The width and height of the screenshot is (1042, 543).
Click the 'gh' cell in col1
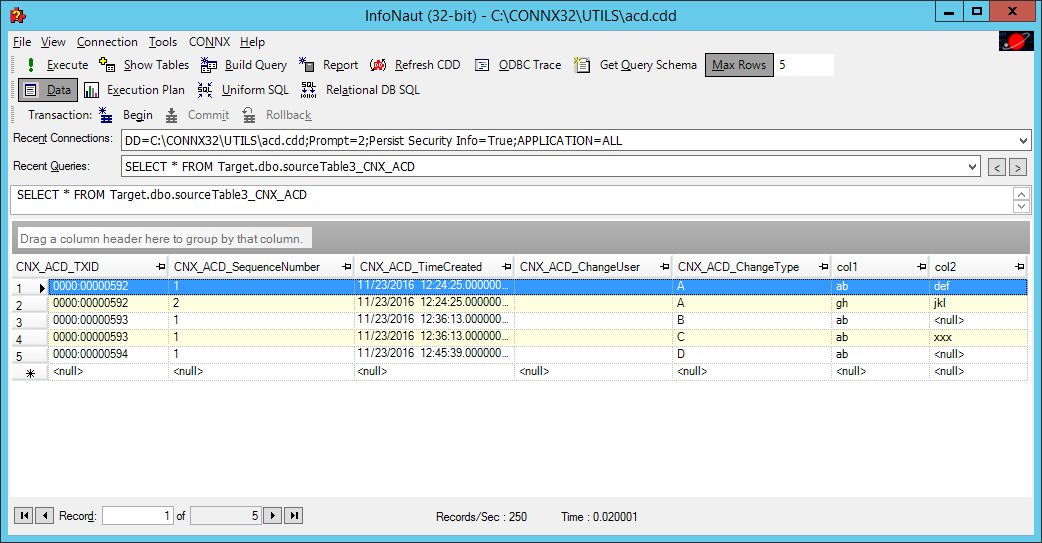pyautogui.click(x=880, y=303)
